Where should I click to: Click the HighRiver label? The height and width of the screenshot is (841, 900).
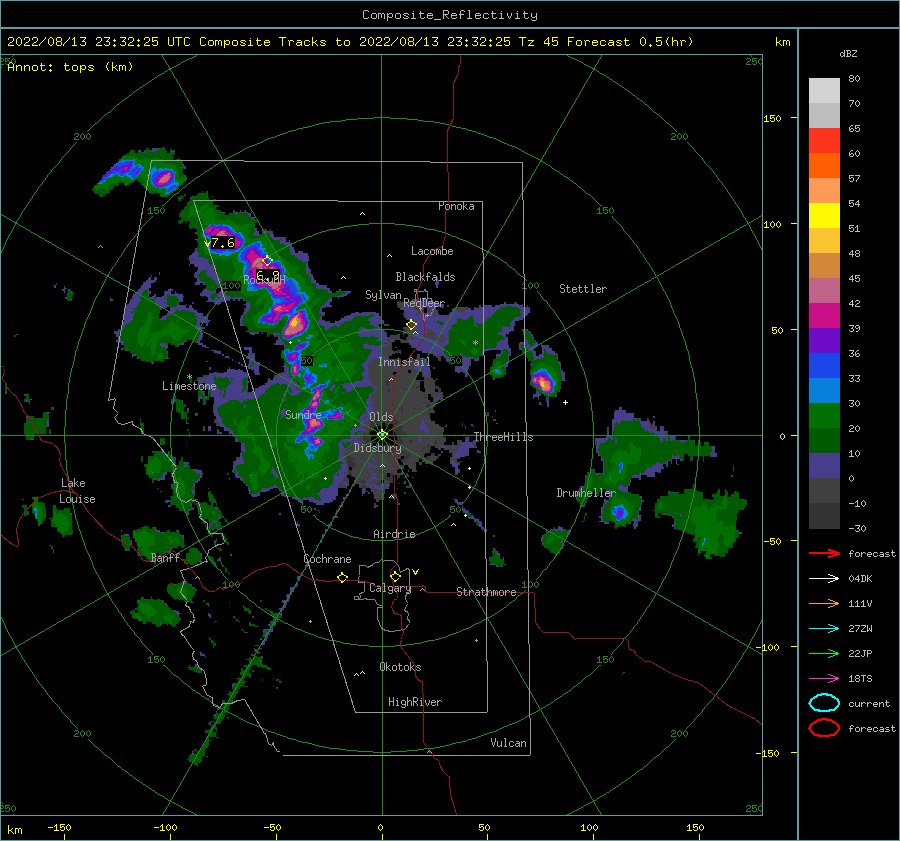click(x=415, y=702)
